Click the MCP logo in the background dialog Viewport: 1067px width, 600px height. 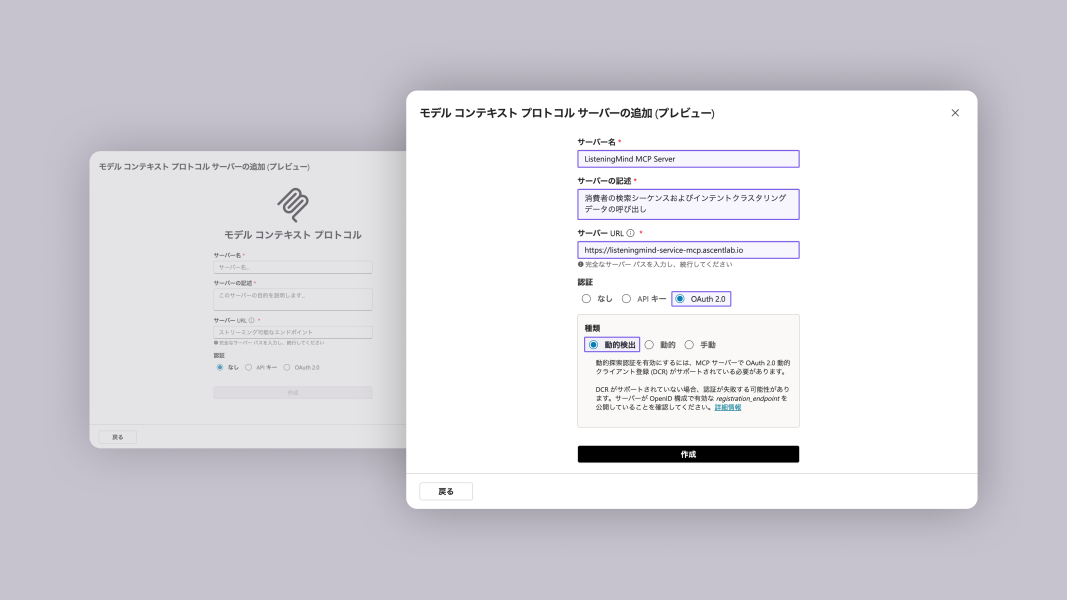point(292,205)
